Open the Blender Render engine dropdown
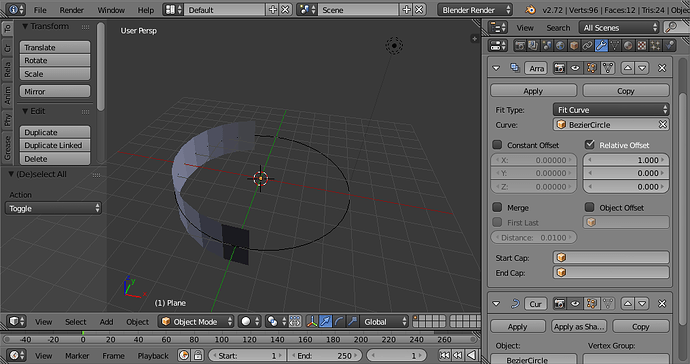 tap(475, 10)
